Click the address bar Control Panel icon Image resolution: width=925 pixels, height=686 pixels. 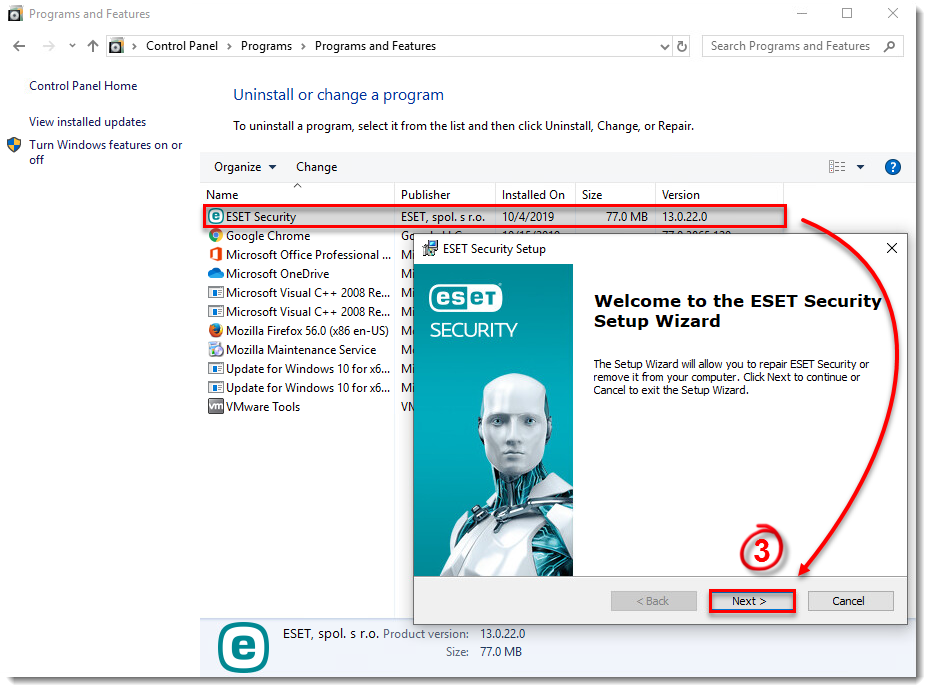(x=117, y=46)
